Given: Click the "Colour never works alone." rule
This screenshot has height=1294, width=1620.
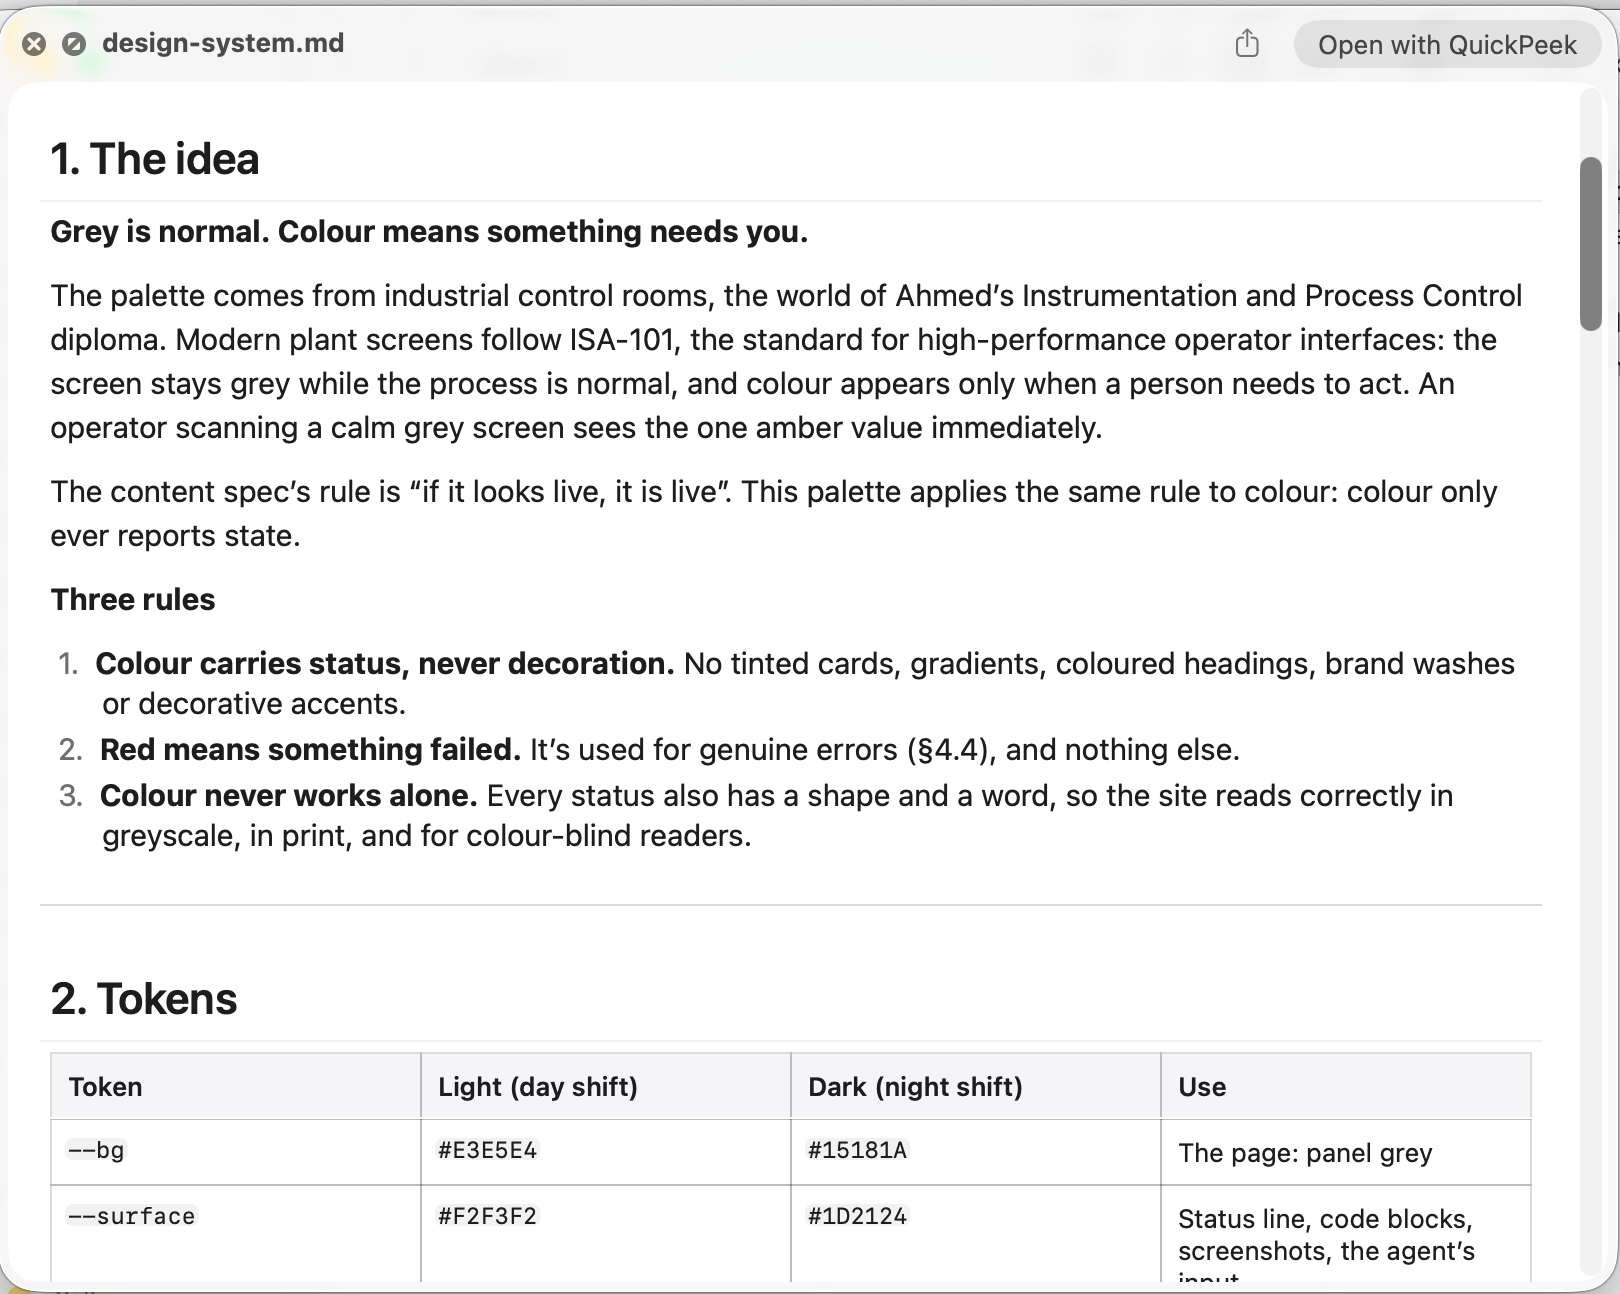Looking at the screenshot, I should coord(289,796).
